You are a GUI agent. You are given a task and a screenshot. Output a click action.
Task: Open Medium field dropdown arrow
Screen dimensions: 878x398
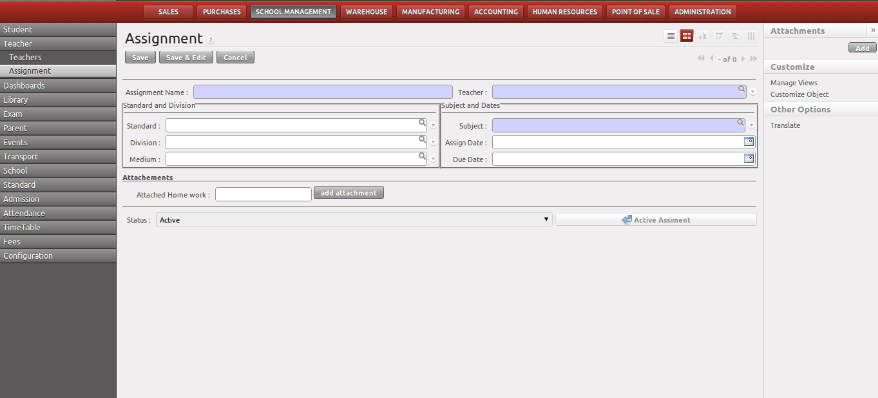point(433,159)
